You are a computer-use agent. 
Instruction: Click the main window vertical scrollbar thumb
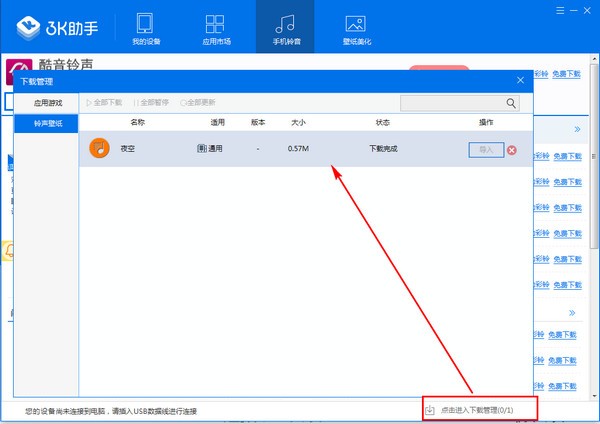[x=594, y=156]
